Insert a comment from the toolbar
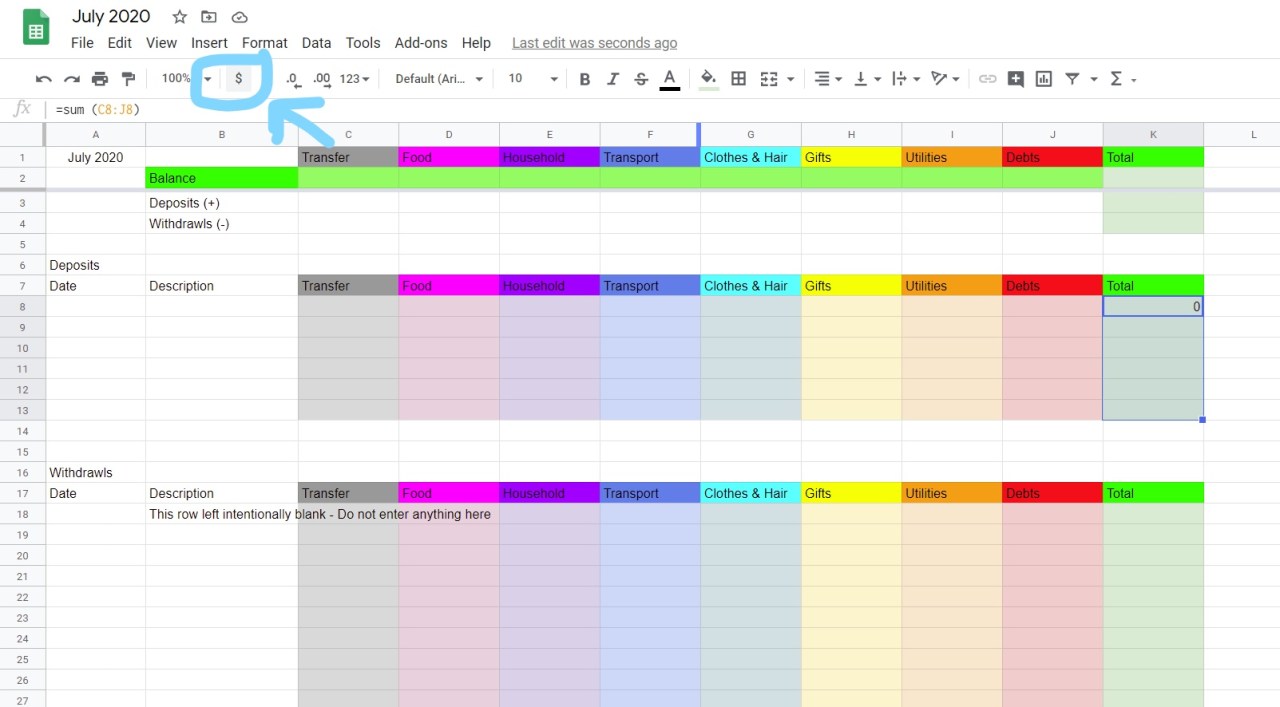 [x=1016, y=78]
